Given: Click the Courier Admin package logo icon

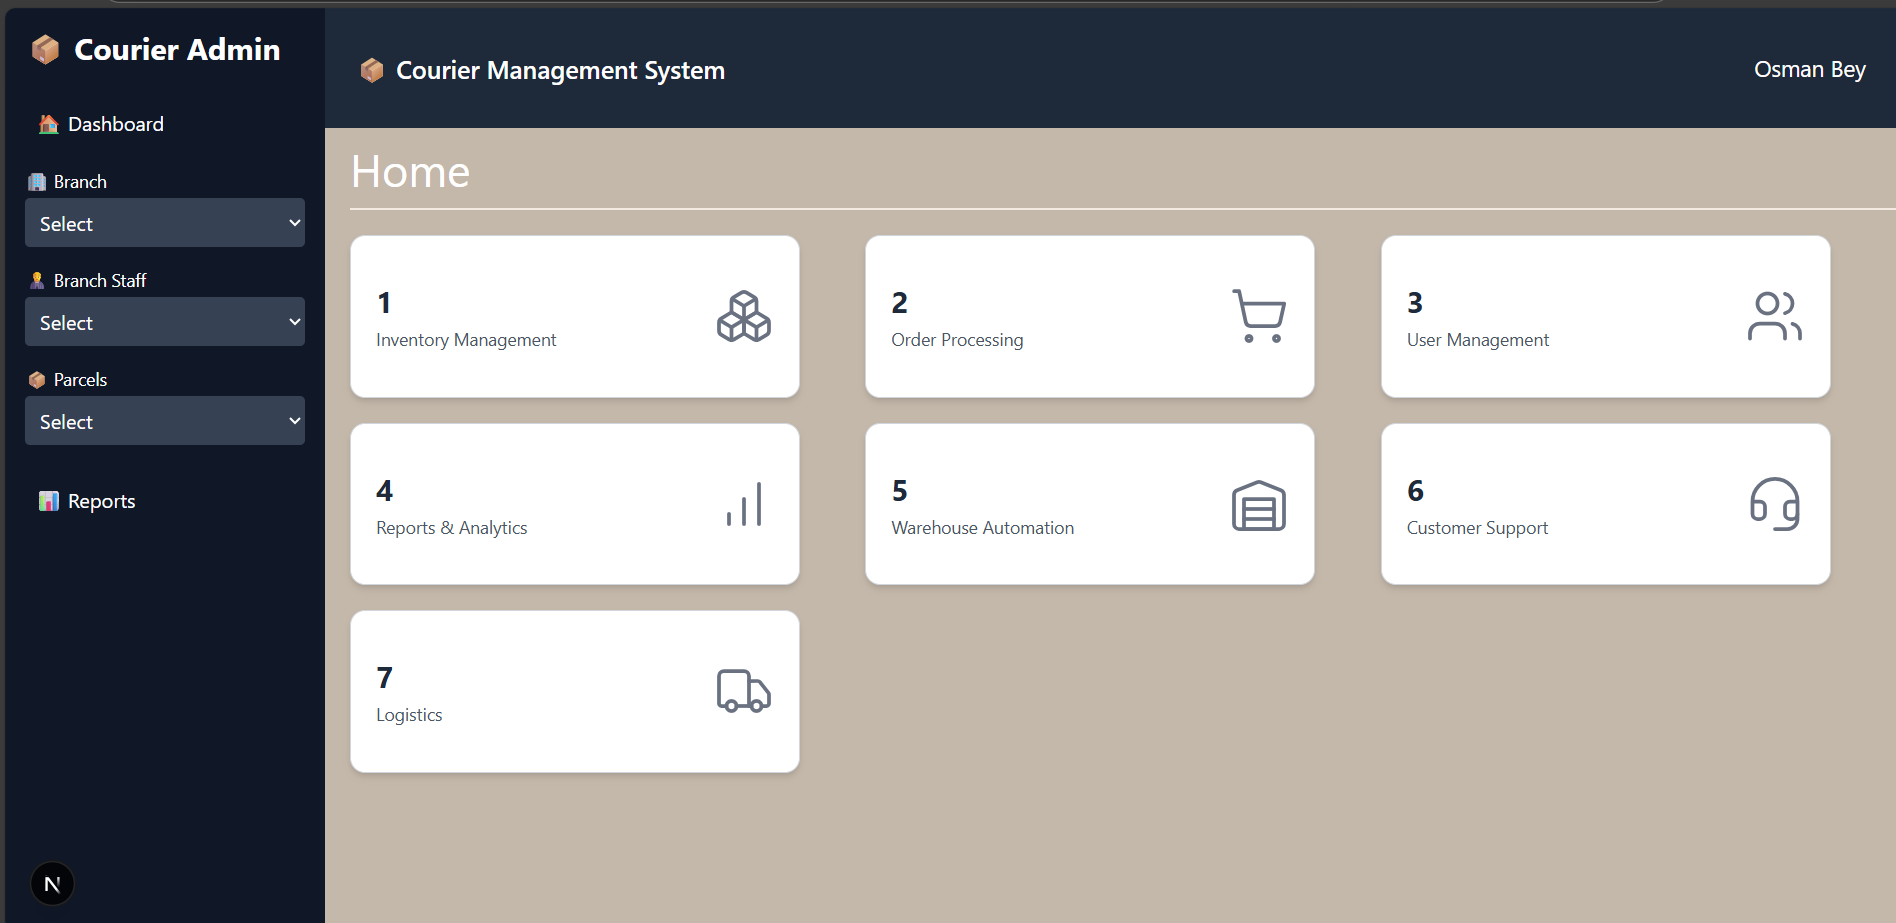Looking at the screenshot, I should pyautogui.click(x=45, y=49).
